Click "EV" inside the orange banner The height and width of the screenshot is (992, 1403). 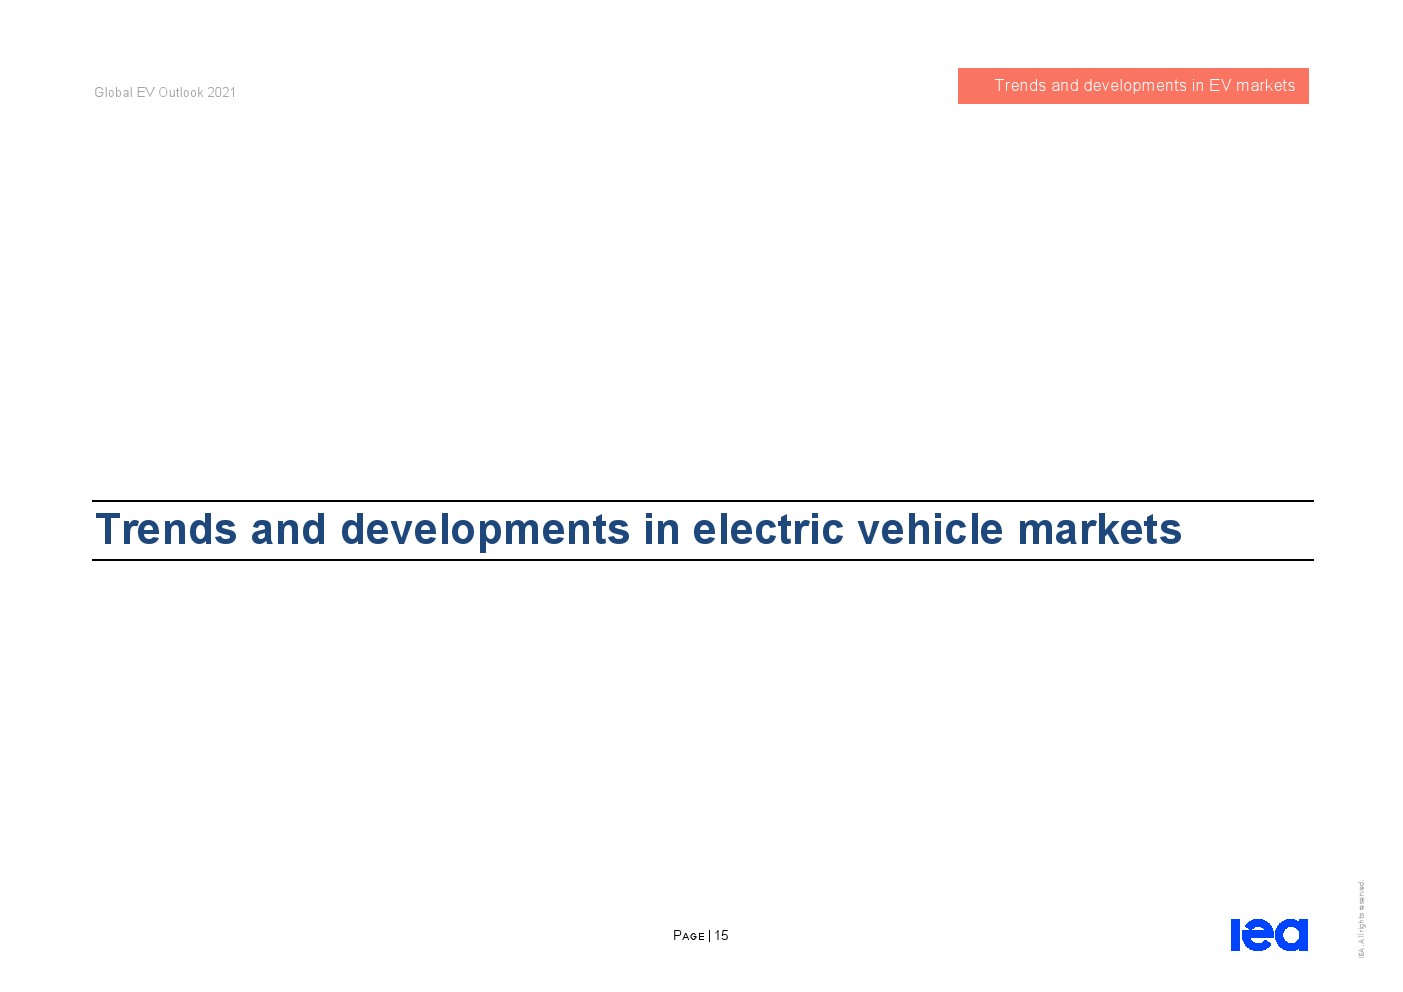tap(1220, 86)
